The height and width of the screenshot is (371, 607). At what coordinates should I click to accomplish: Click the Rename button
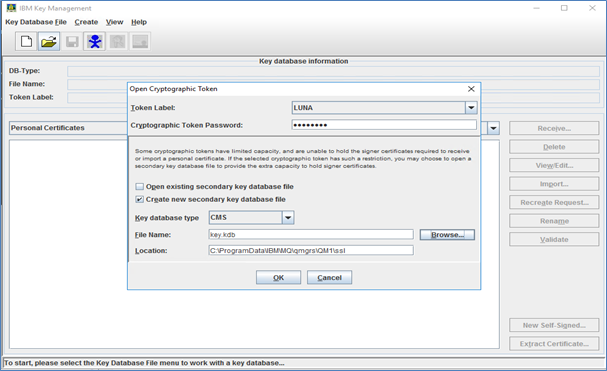coord(554,221)
